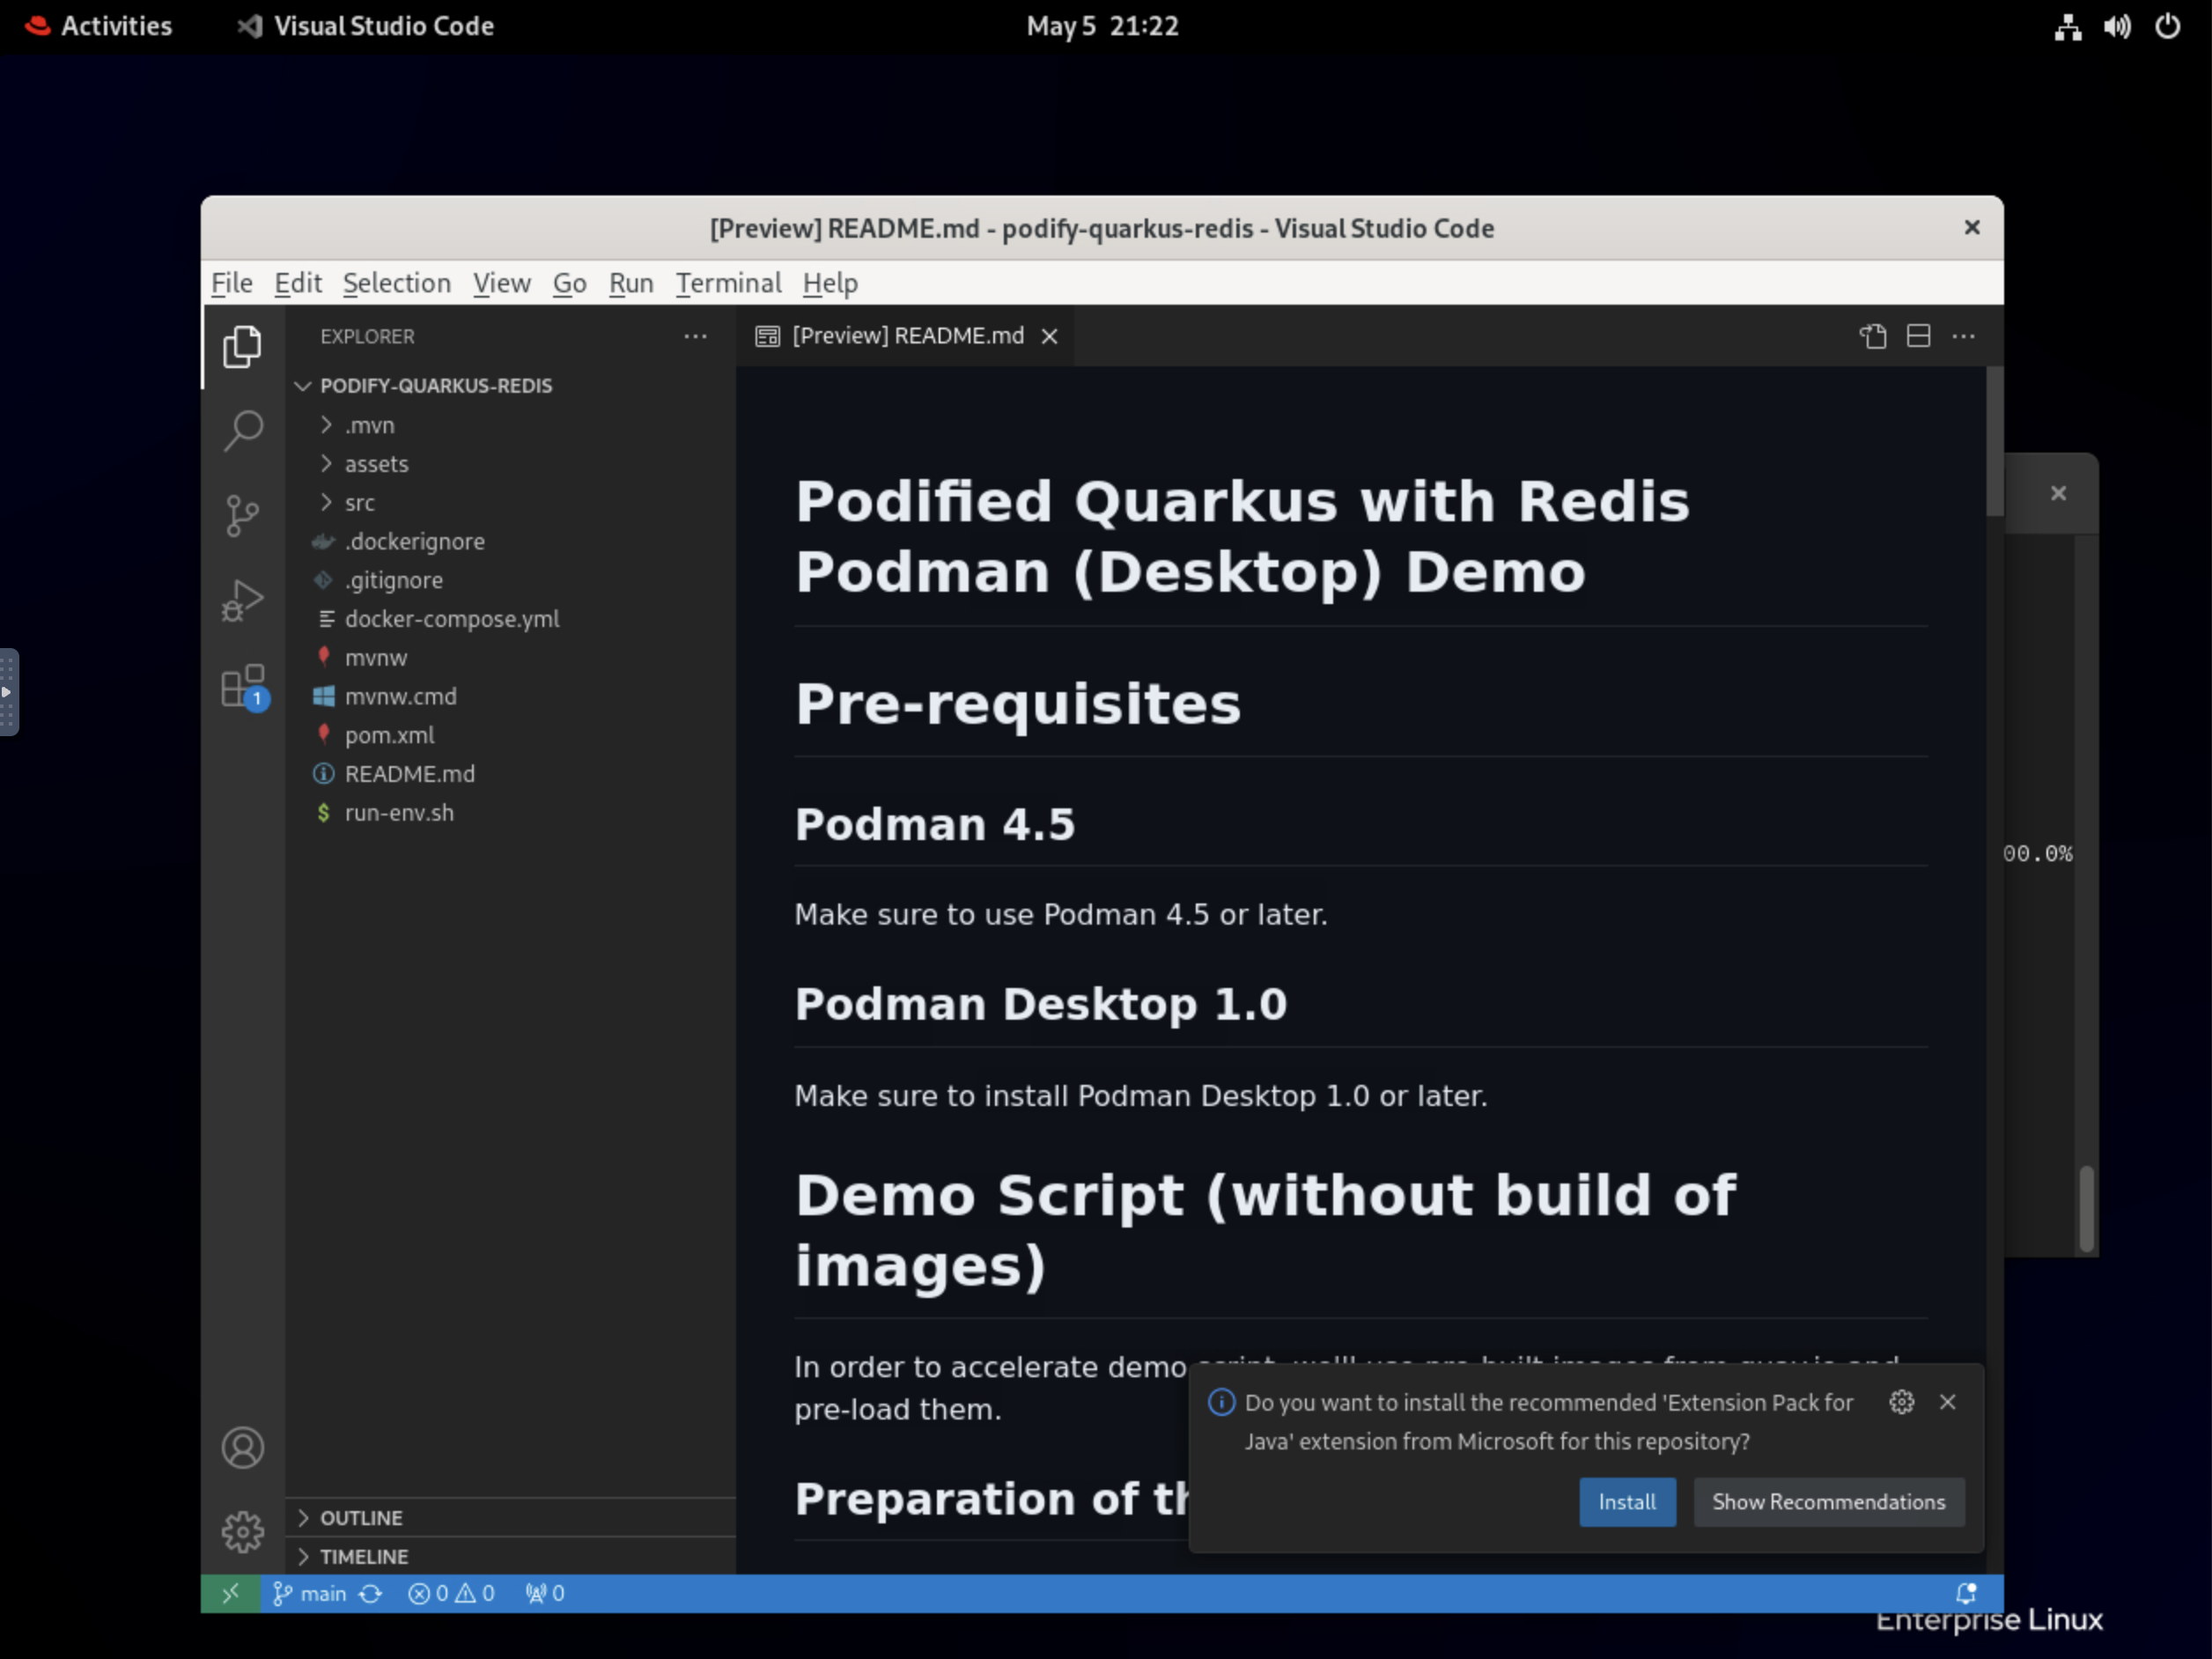Click the left edge side panel handle

[9, 692]
